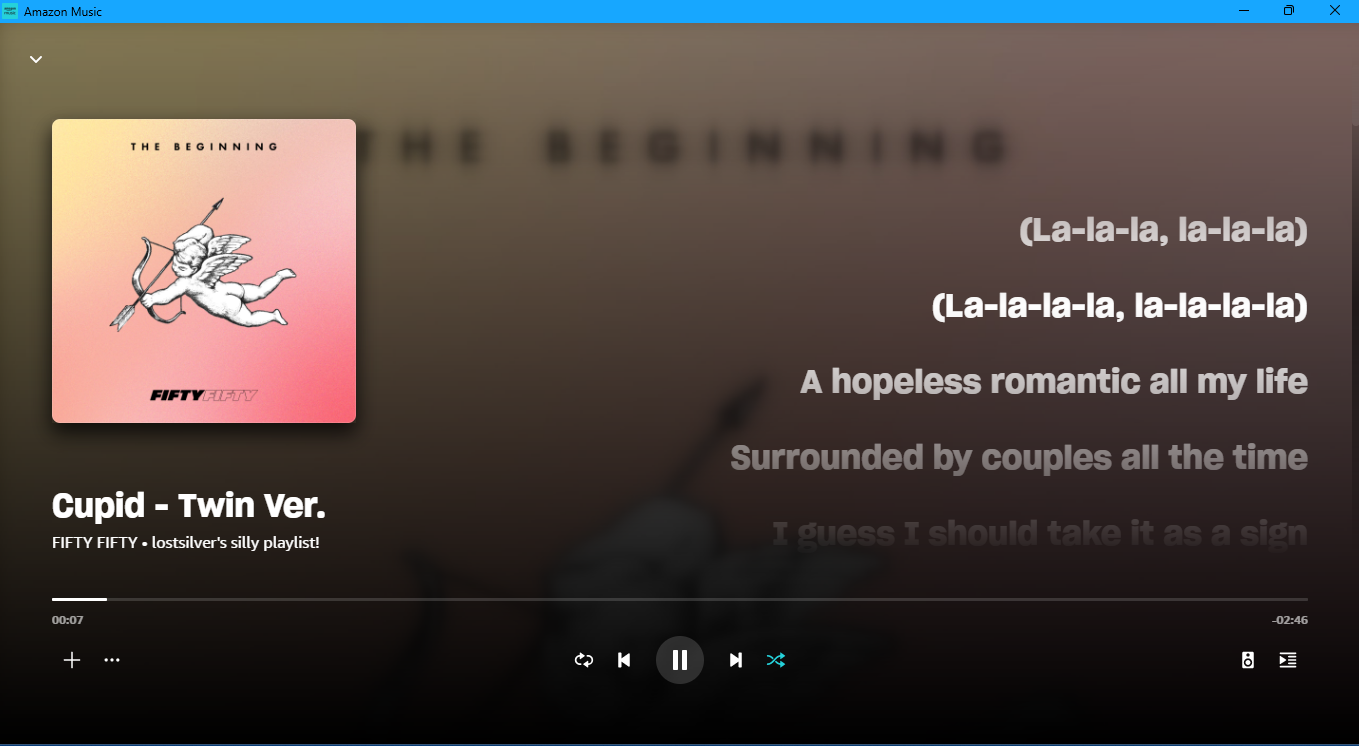Open the three-dot more options menu
Screen dimensions: 1359x746
pyautogui.click(x=112, y=660)
